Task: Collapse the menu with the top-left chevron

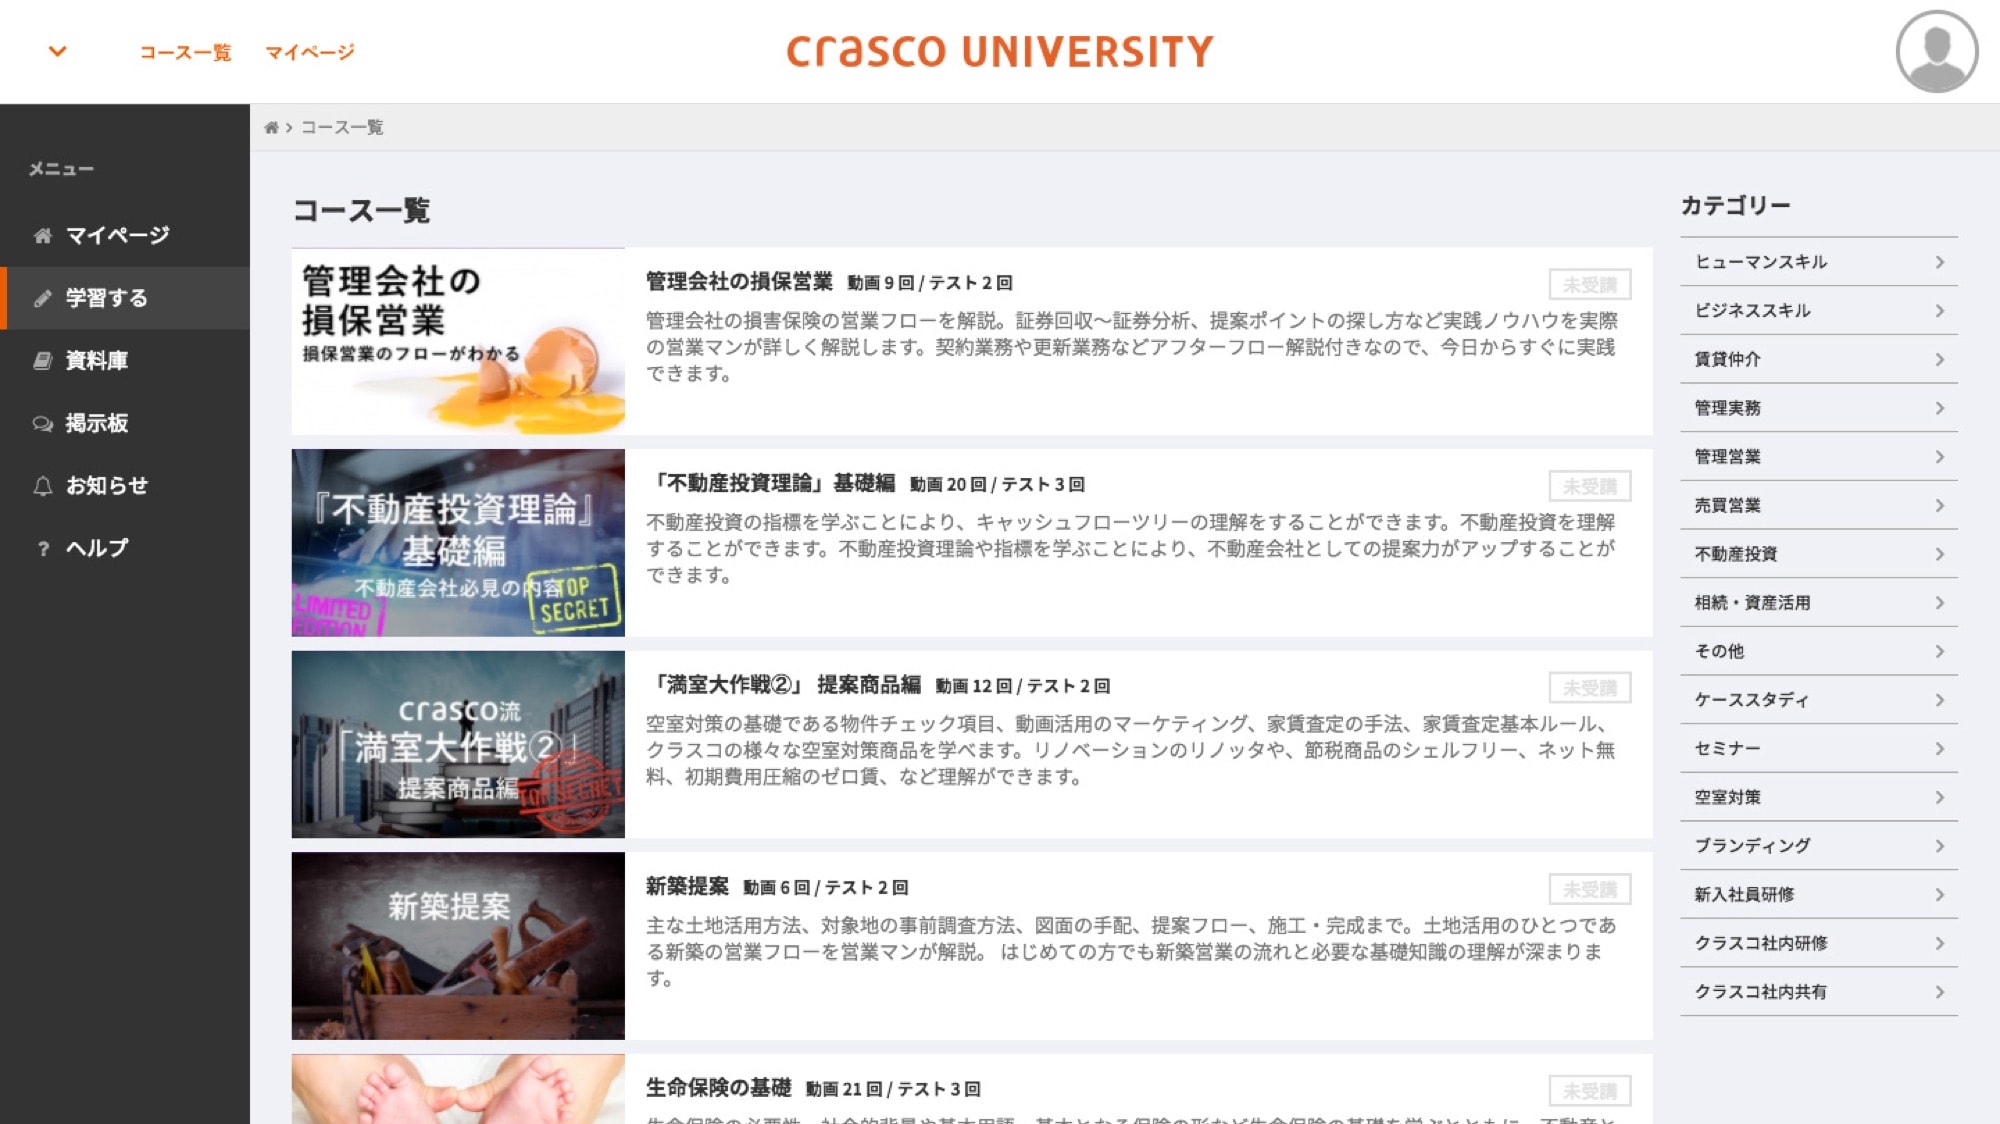Action: 58,51
